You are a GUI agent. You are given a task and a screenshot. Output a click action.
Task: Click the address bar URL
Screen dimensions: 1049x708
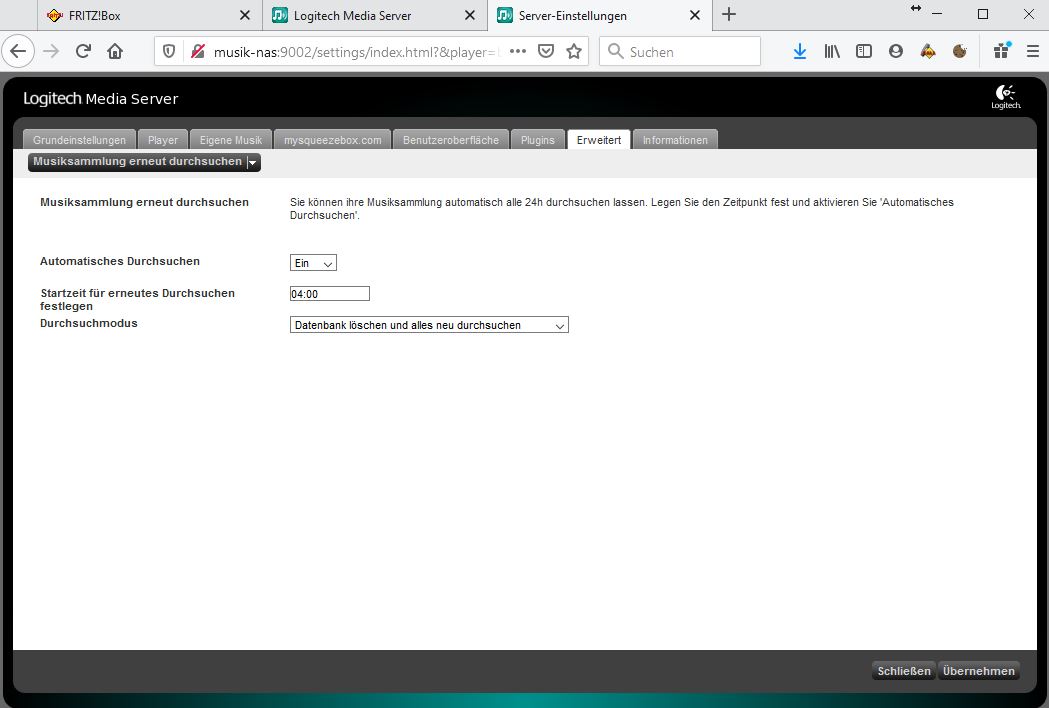coord(355,52)
